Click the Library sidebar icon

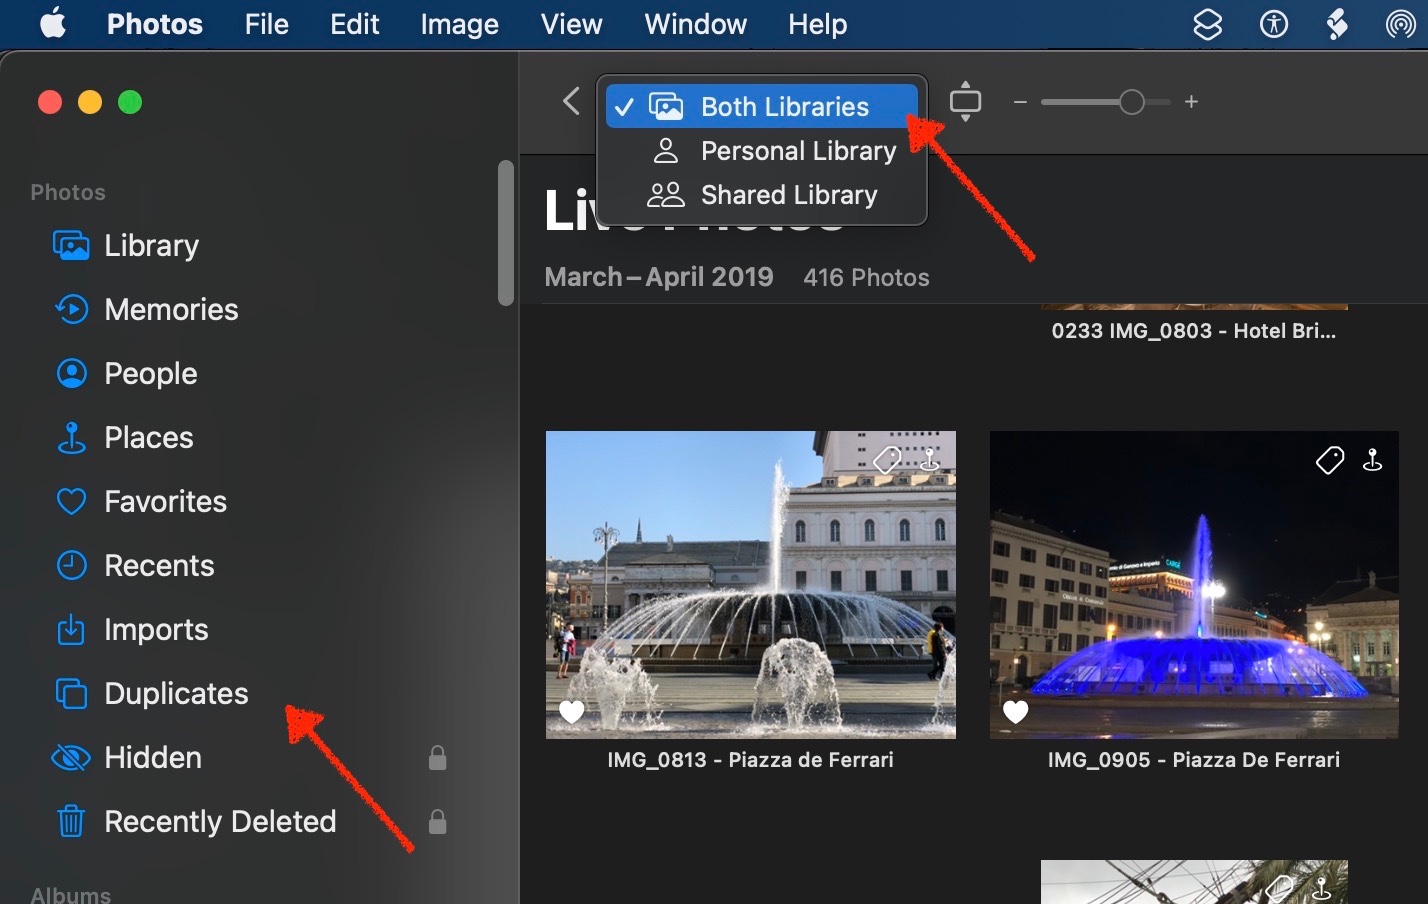coord(71,245)
